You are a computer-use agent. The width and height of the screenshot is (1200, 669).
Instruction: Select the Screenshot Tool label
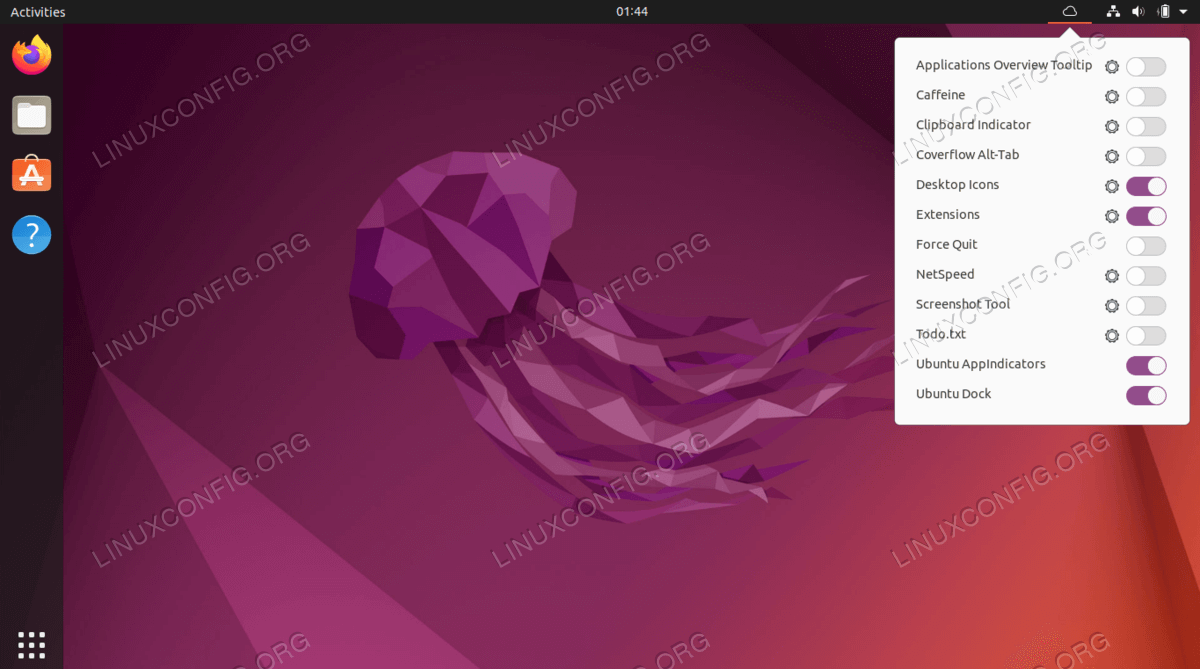click(x=963, y=304)
